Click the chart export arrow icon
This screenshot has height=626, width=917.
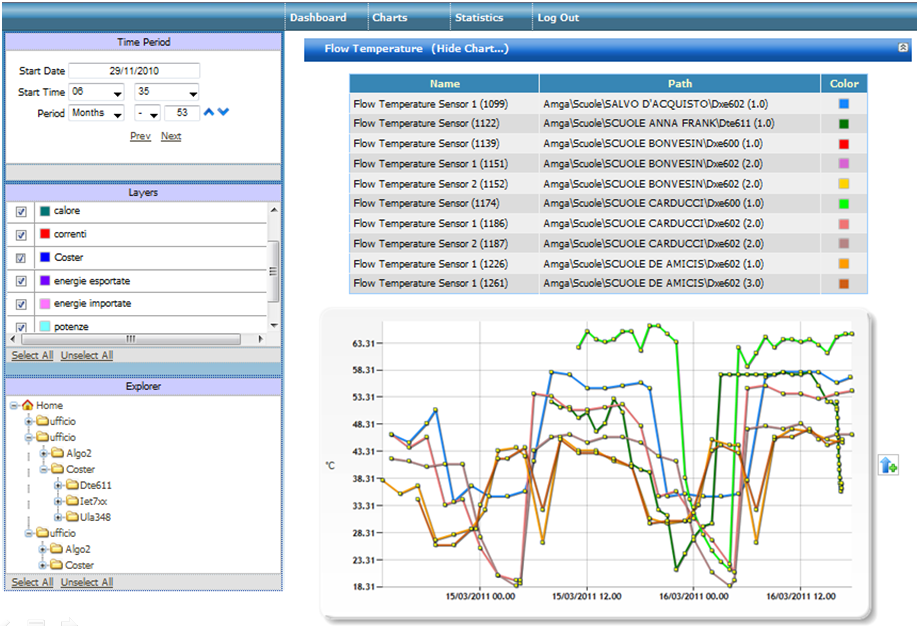click(x=887, y=464)
